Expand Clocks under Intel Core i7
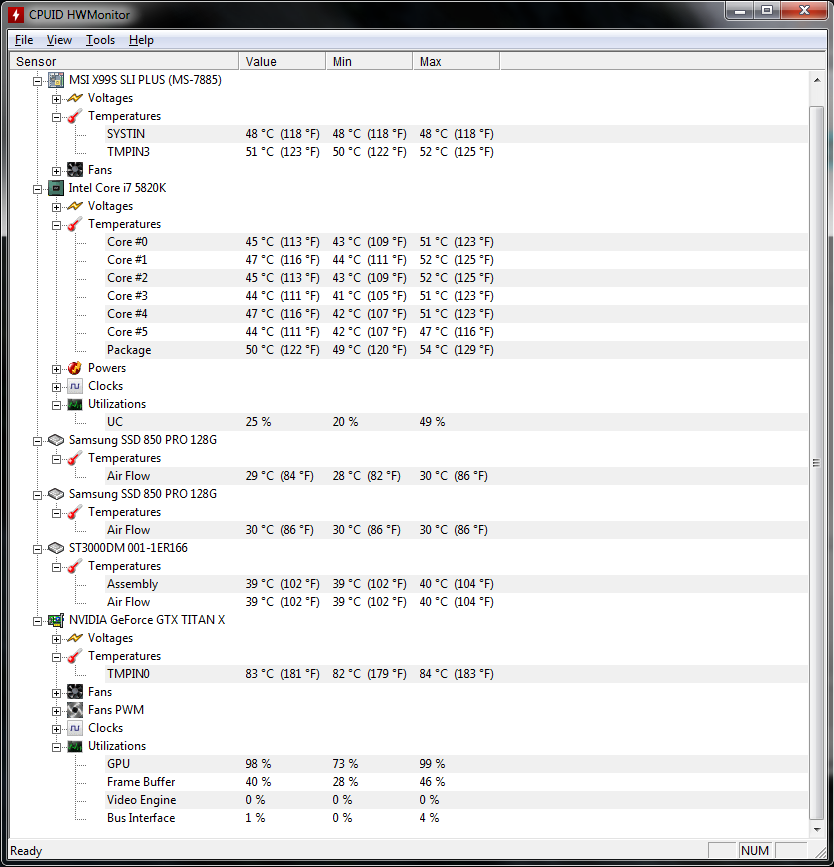Viewport: 834px width, 867px height. point(56,387)
